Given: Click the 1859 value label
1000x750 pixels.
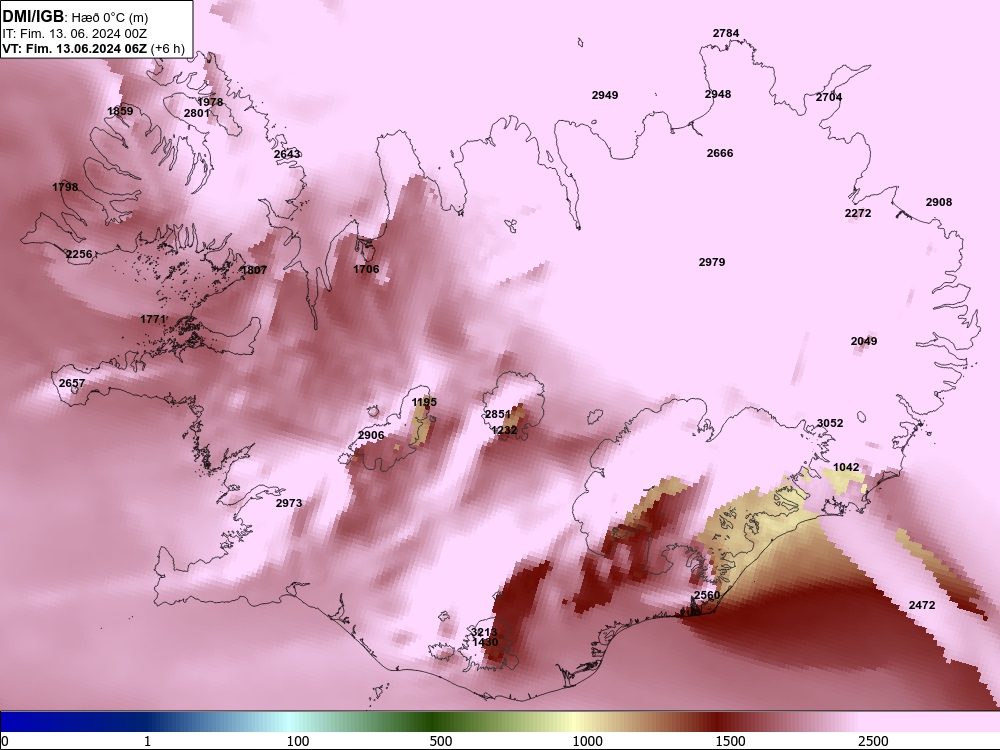Looking at the screenshot, I should [120, 111].
